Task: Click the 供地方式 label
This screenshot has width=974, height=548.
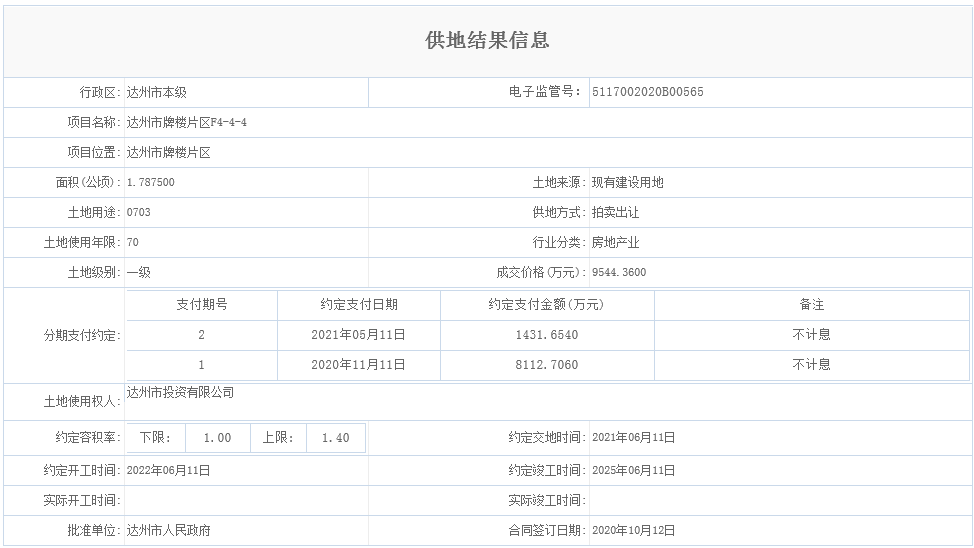Action: (x=559, y=212)
